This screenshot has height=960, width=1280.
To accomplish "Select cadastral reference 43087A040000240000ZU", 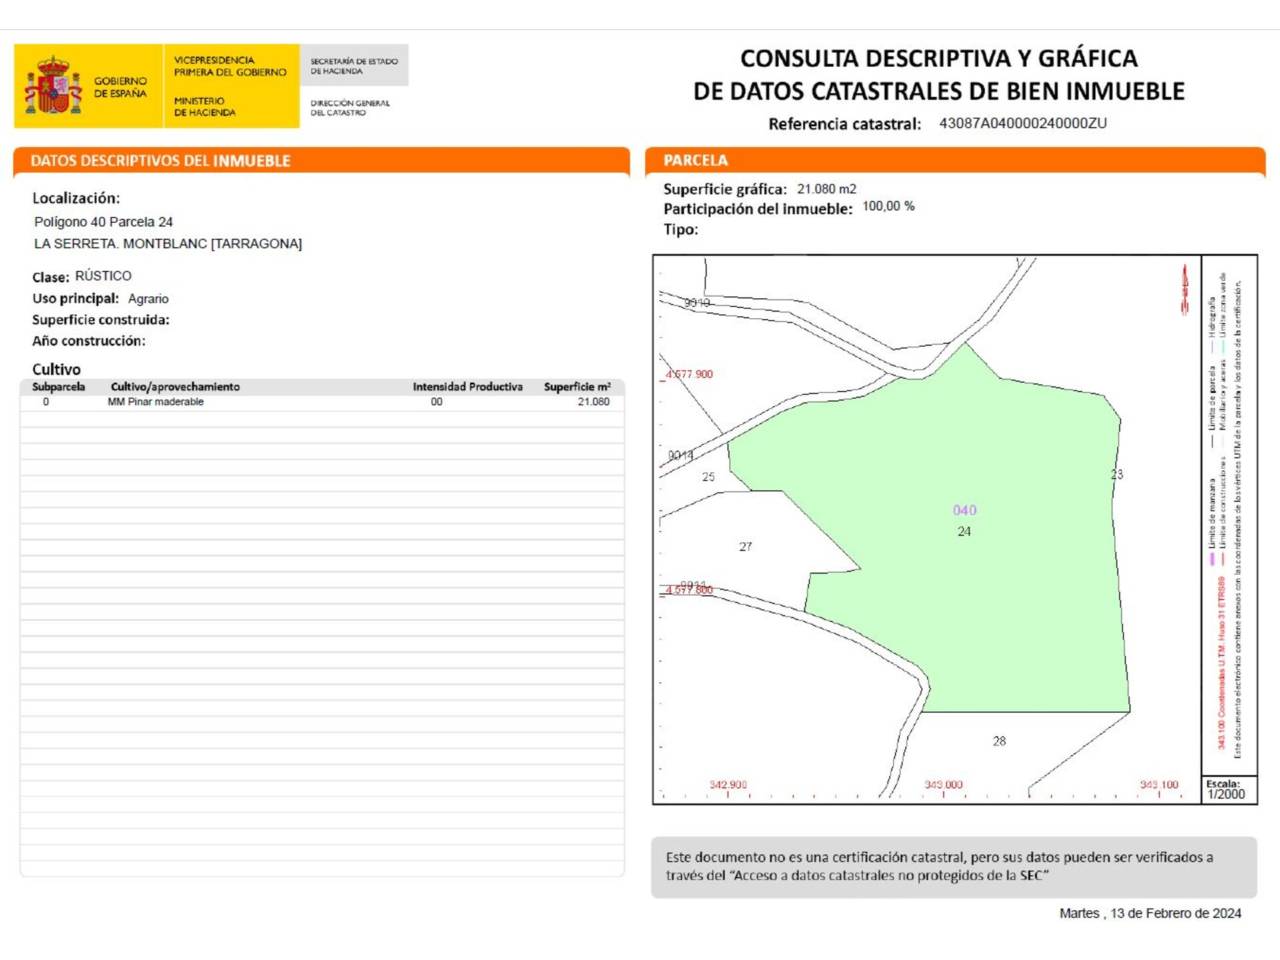I will 1022,124.
